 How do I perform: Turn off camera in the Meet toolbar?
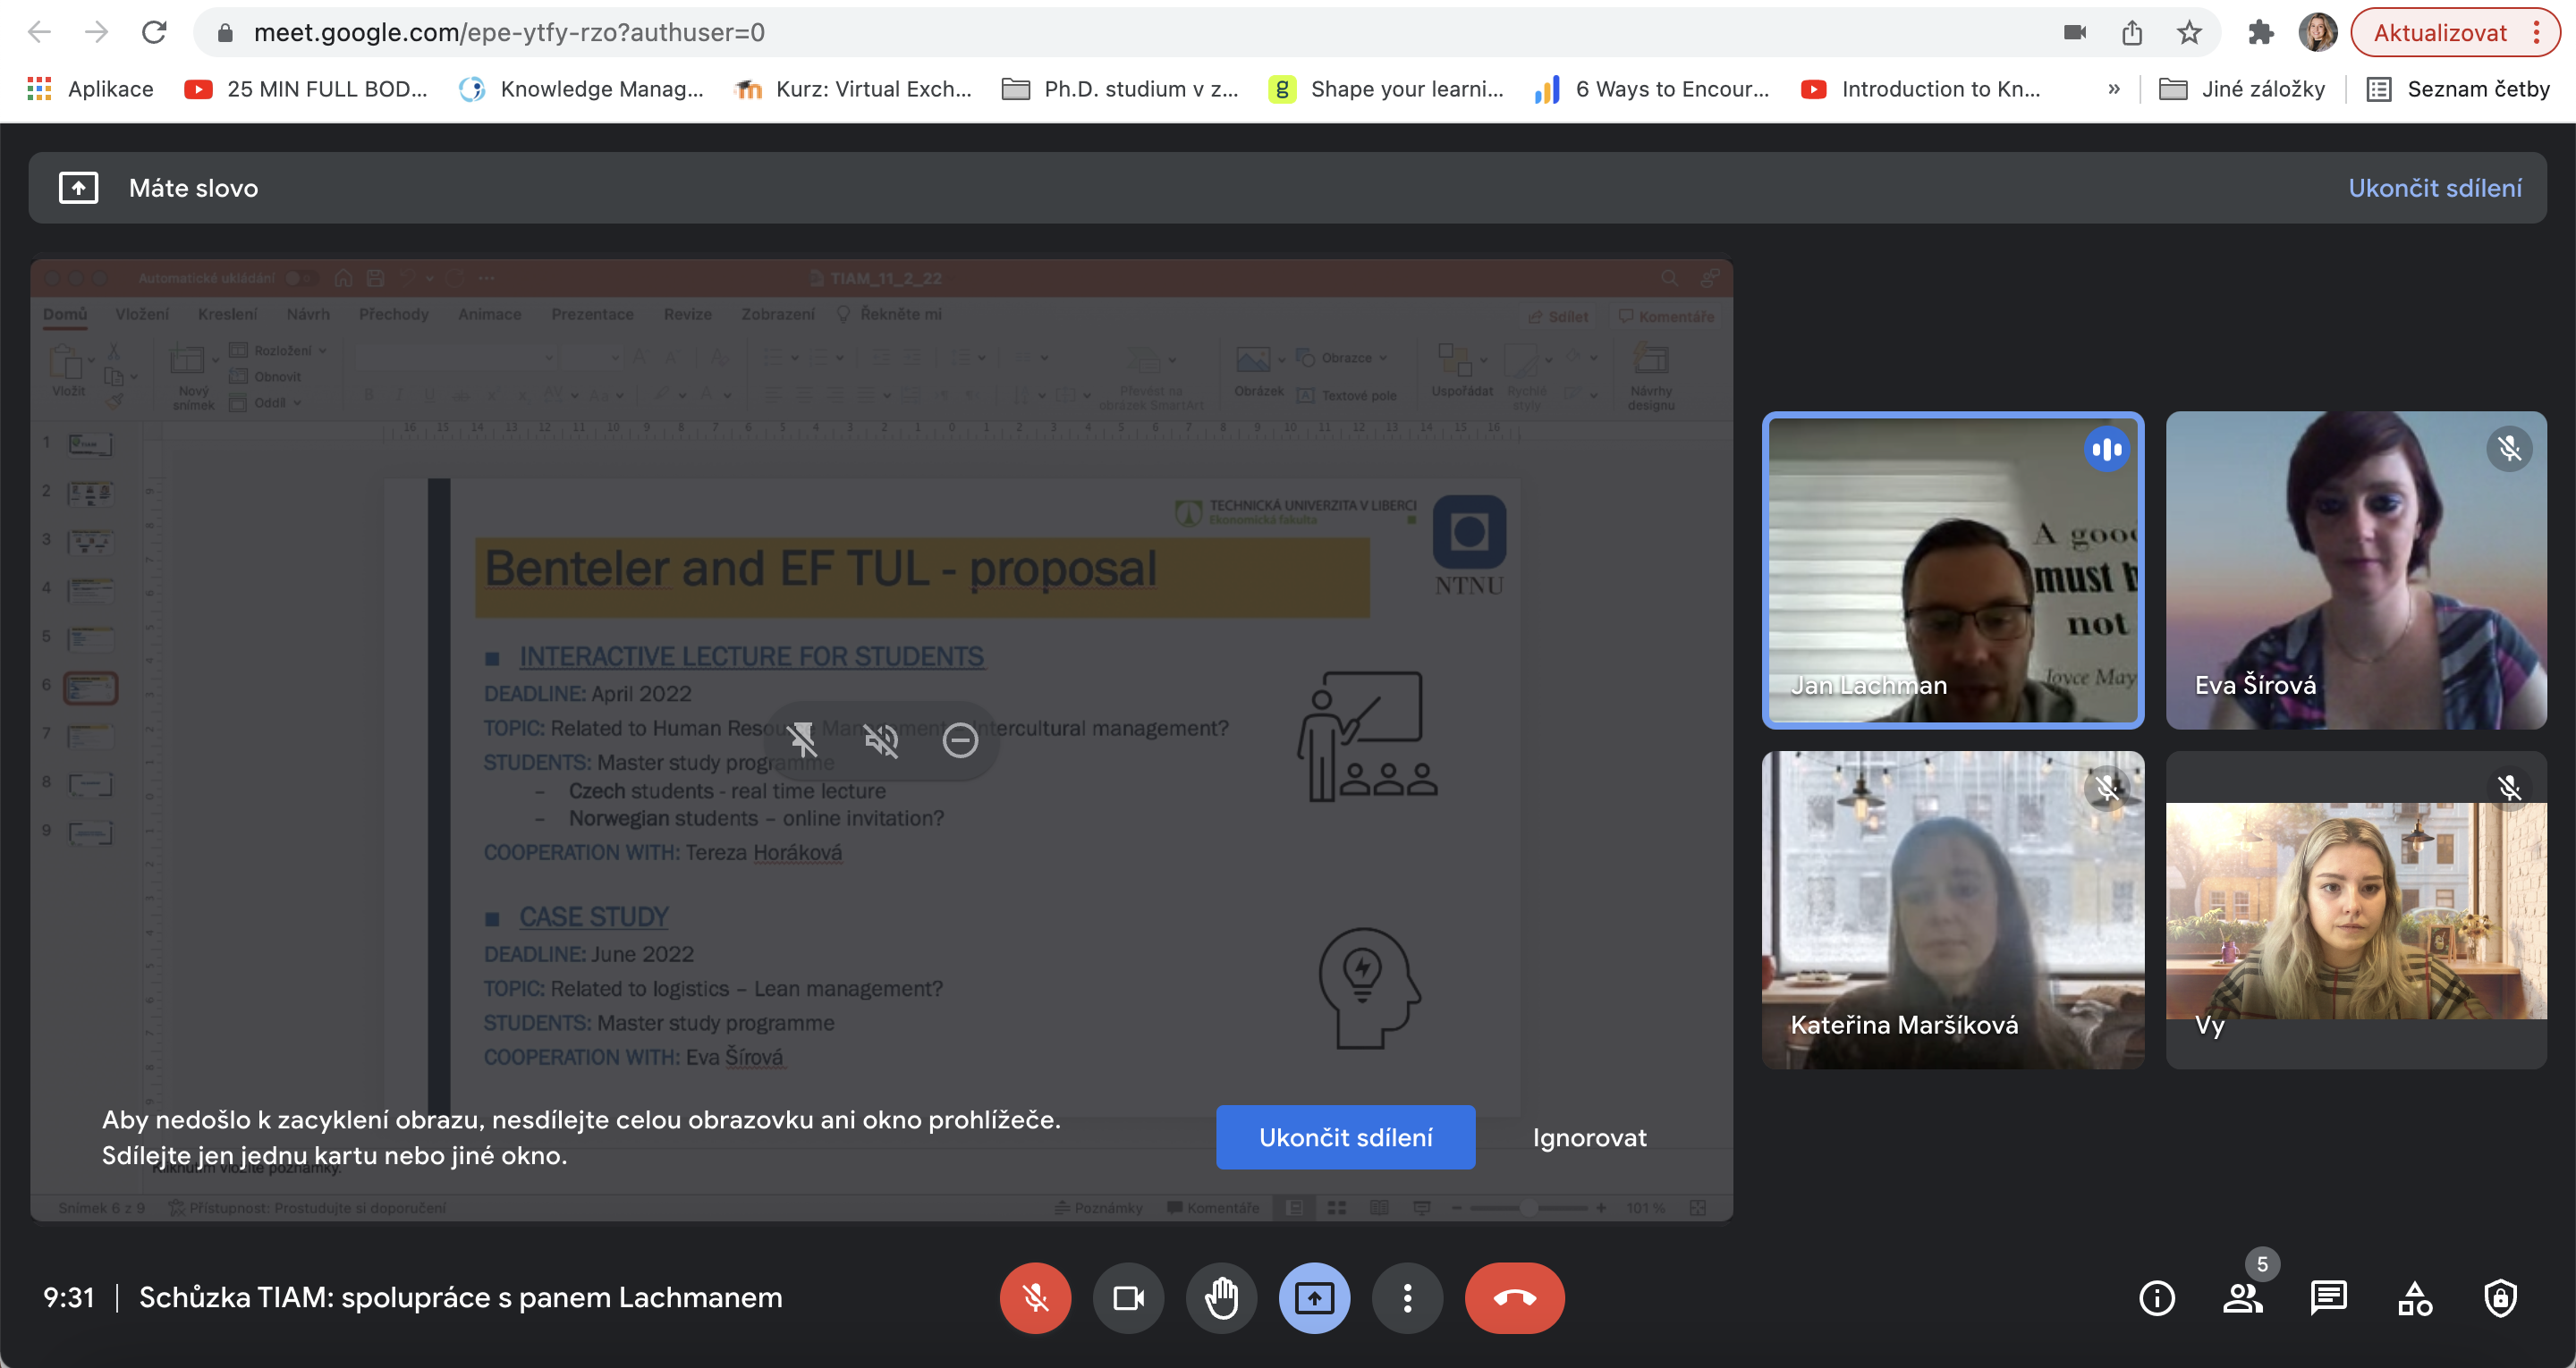pos(1128,1298)
